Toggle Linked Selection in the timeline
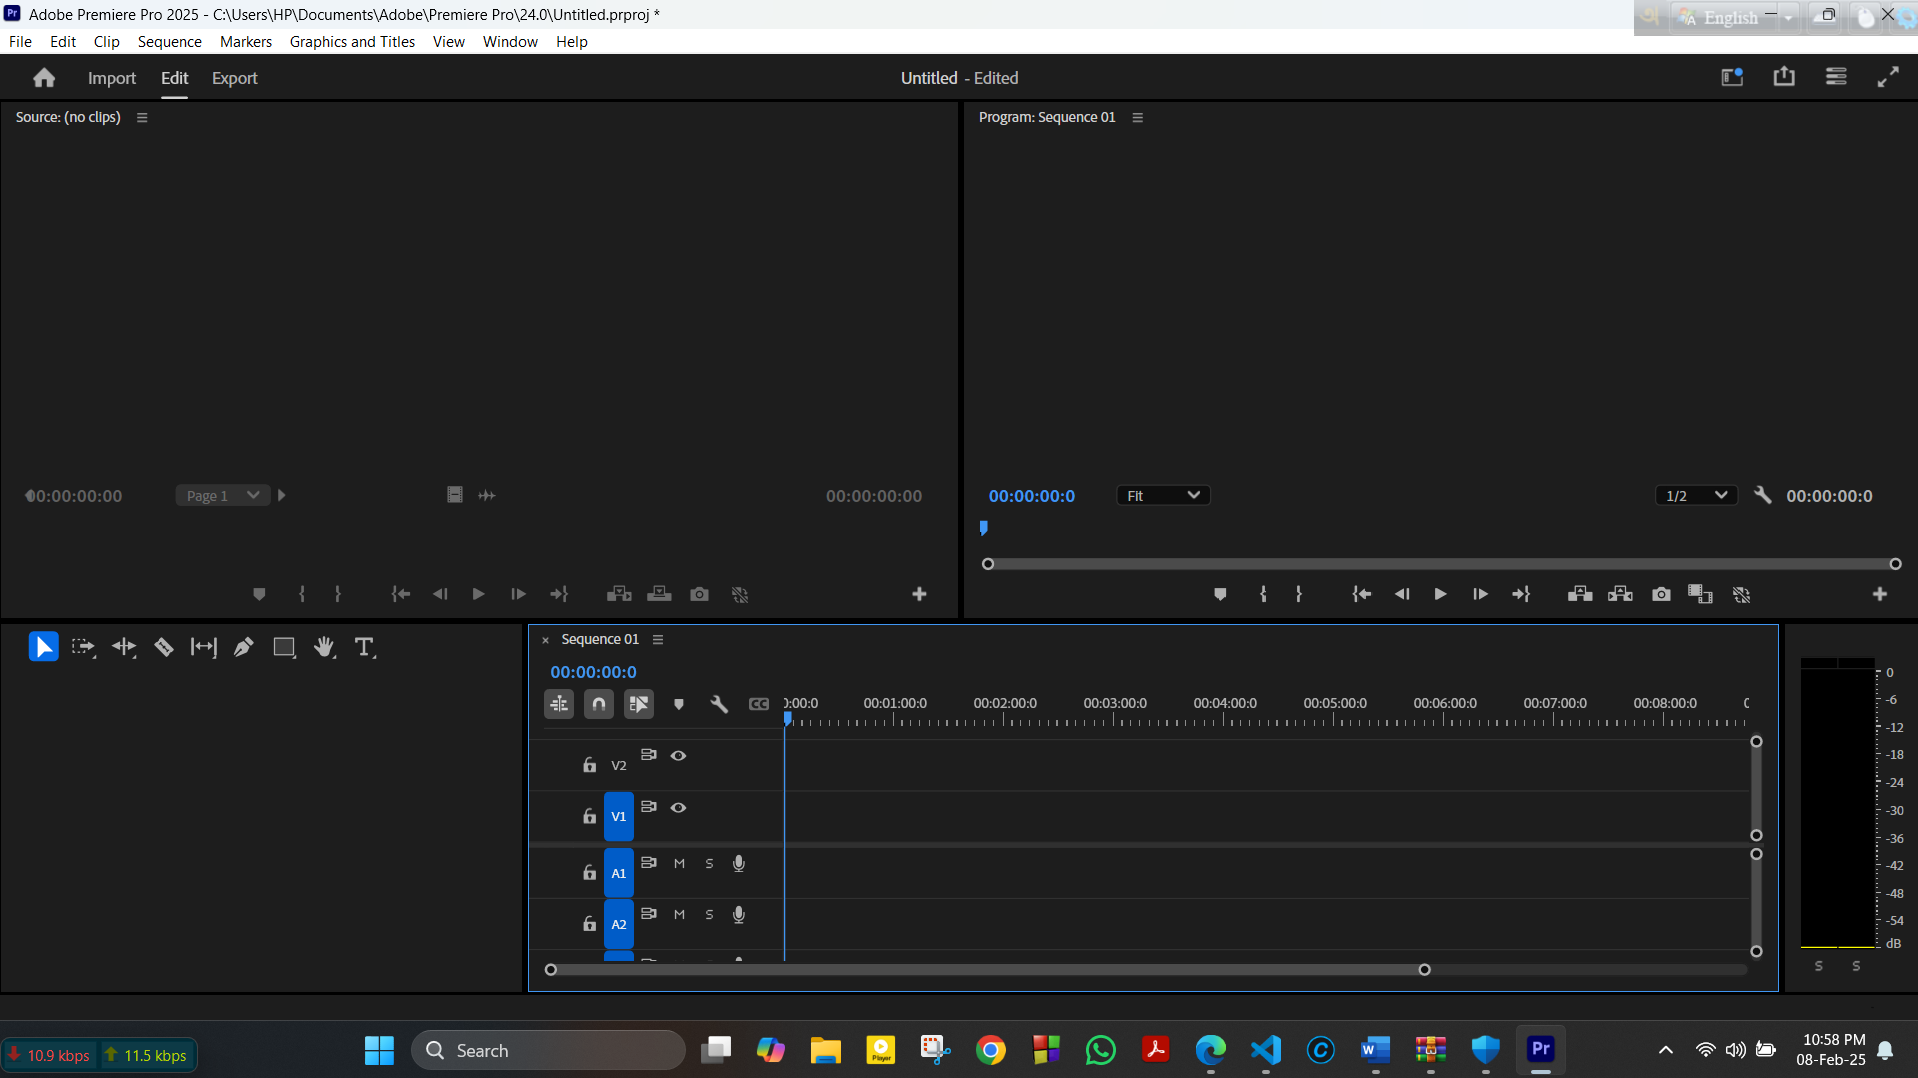Screen dimensions: 1918x1078 [639, 704]
